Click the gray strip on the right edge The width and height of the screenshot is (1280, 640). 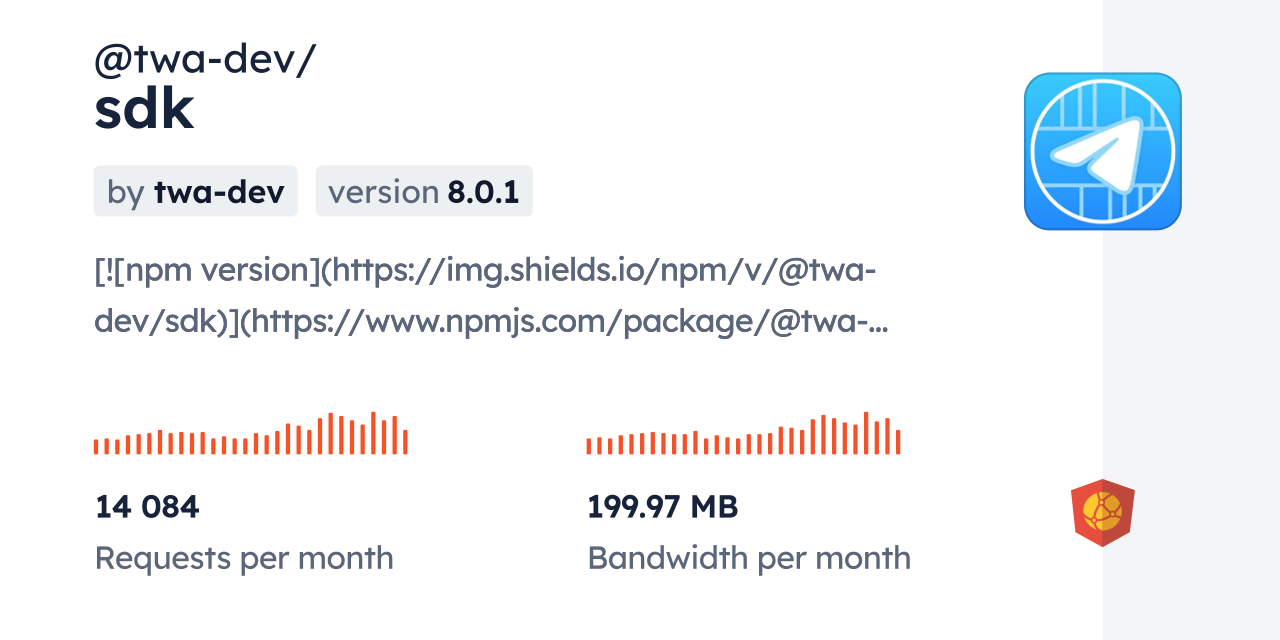pyautogui.click(x=1191, y=320)
